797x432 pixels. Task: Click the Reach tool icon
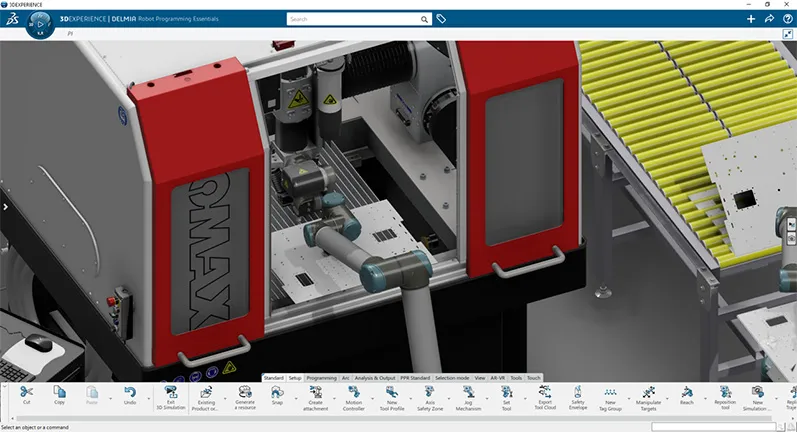[687, 392]
